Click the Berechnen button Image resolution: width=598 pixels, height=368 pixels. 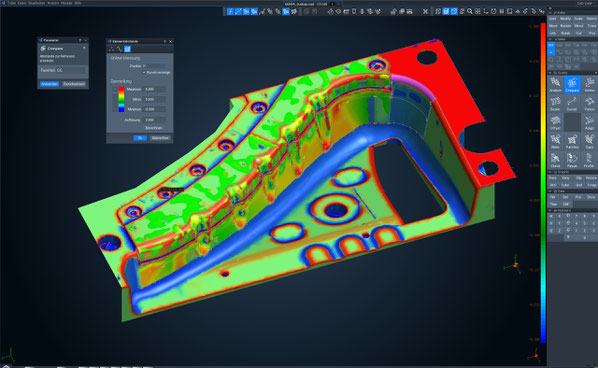[154, 128]
